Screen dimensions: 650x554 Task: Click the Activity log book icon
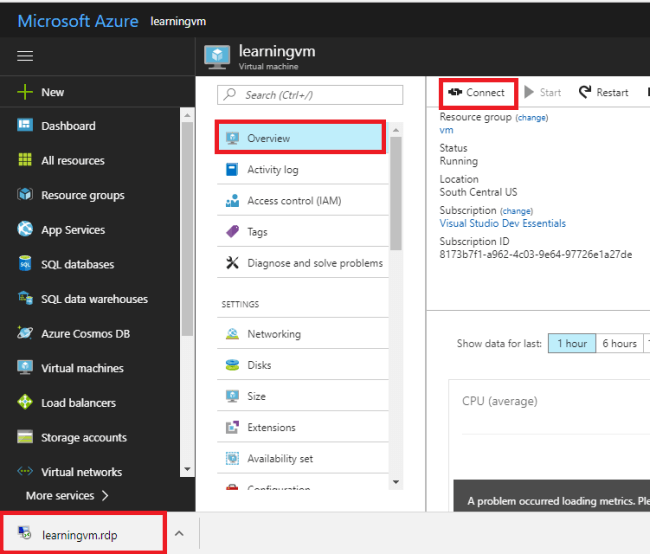232,169
